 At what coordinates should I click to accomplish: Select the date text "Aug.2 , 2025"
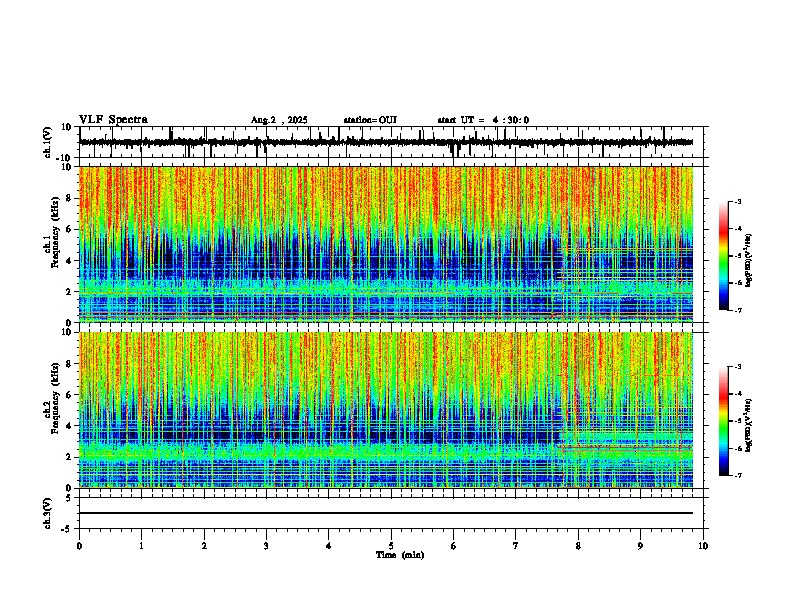pos(279,120)
